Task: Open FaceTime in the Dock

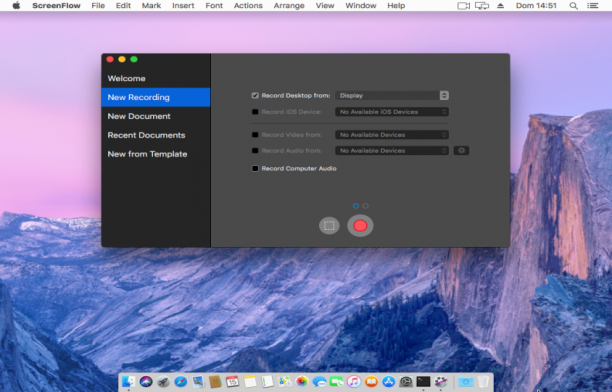Action: [x=336, y=381]
